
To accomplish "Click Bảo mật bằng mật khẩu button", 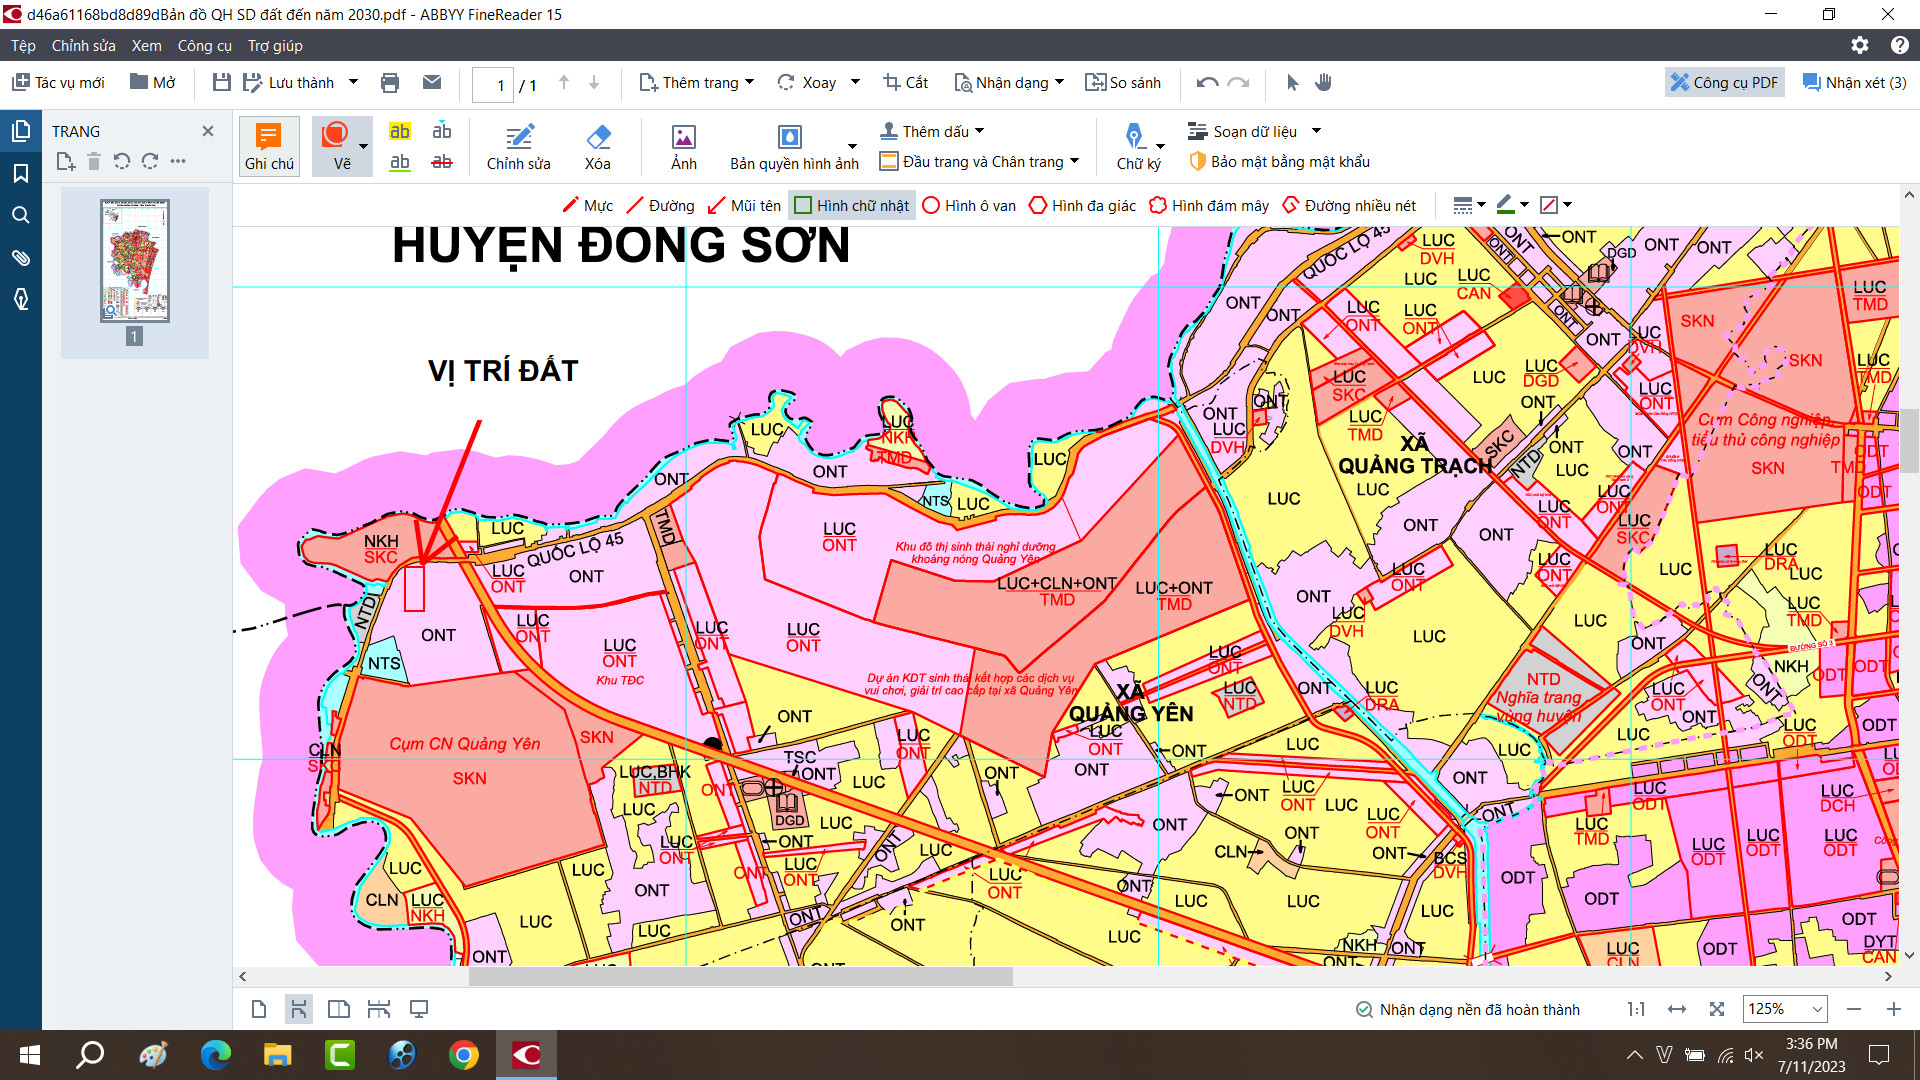I will coord(1279,162).
